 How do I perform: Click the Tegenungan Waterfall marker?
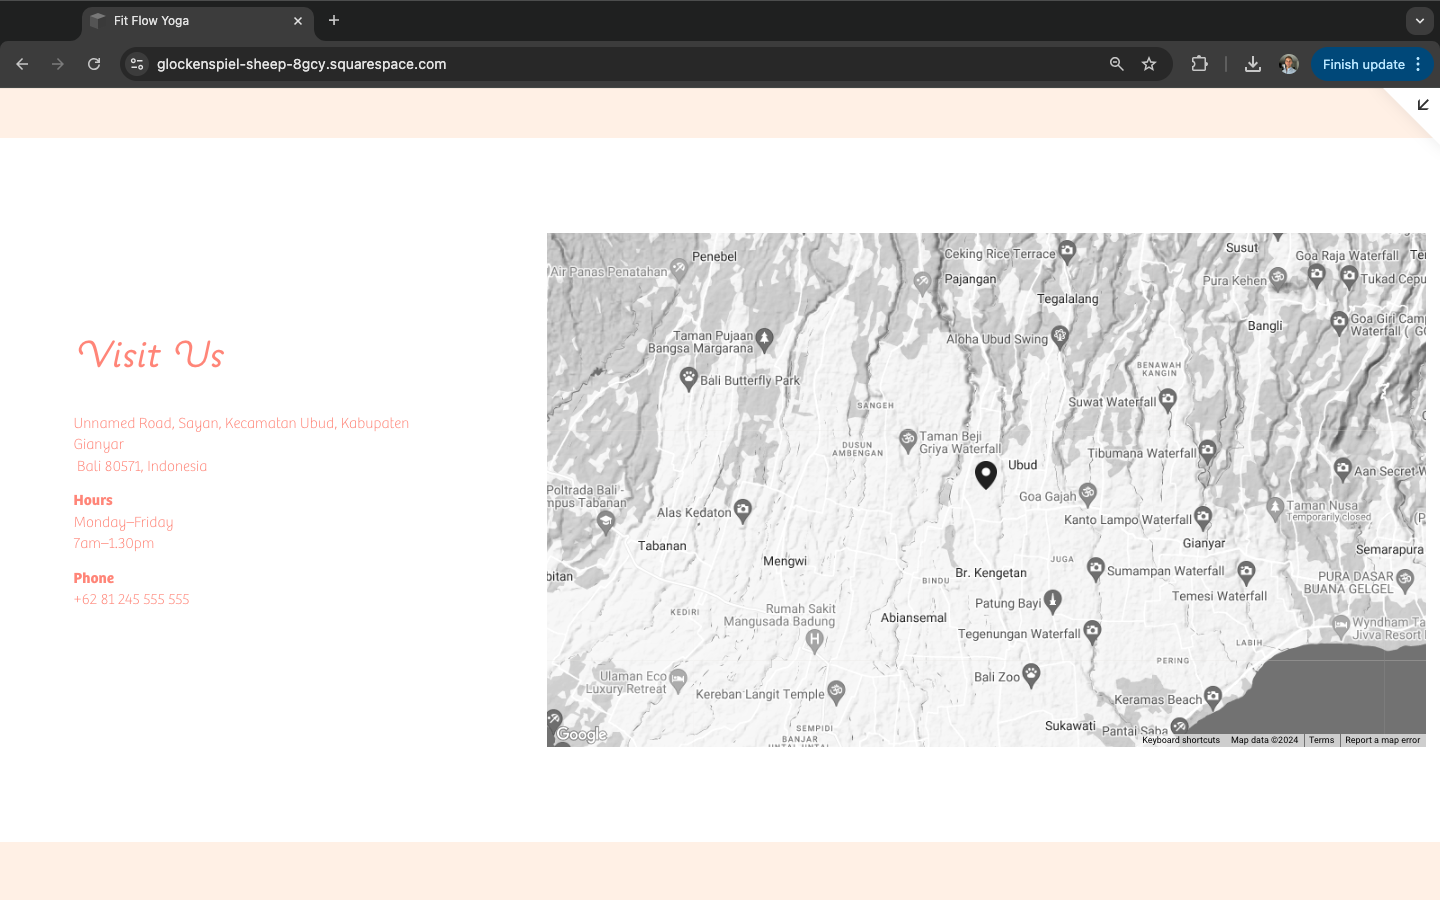pyautogui.click(x=1092, y=630)
